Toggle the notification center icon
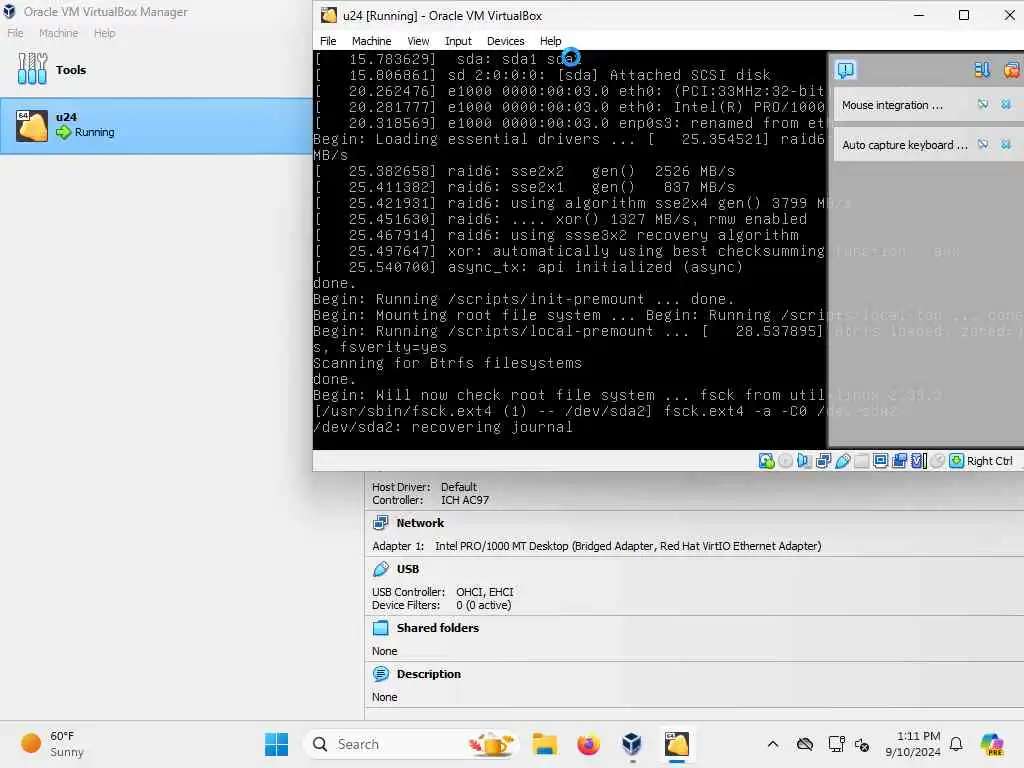Image resolution: width=1024 pixels, height=768 pixels. pos(845,69)
